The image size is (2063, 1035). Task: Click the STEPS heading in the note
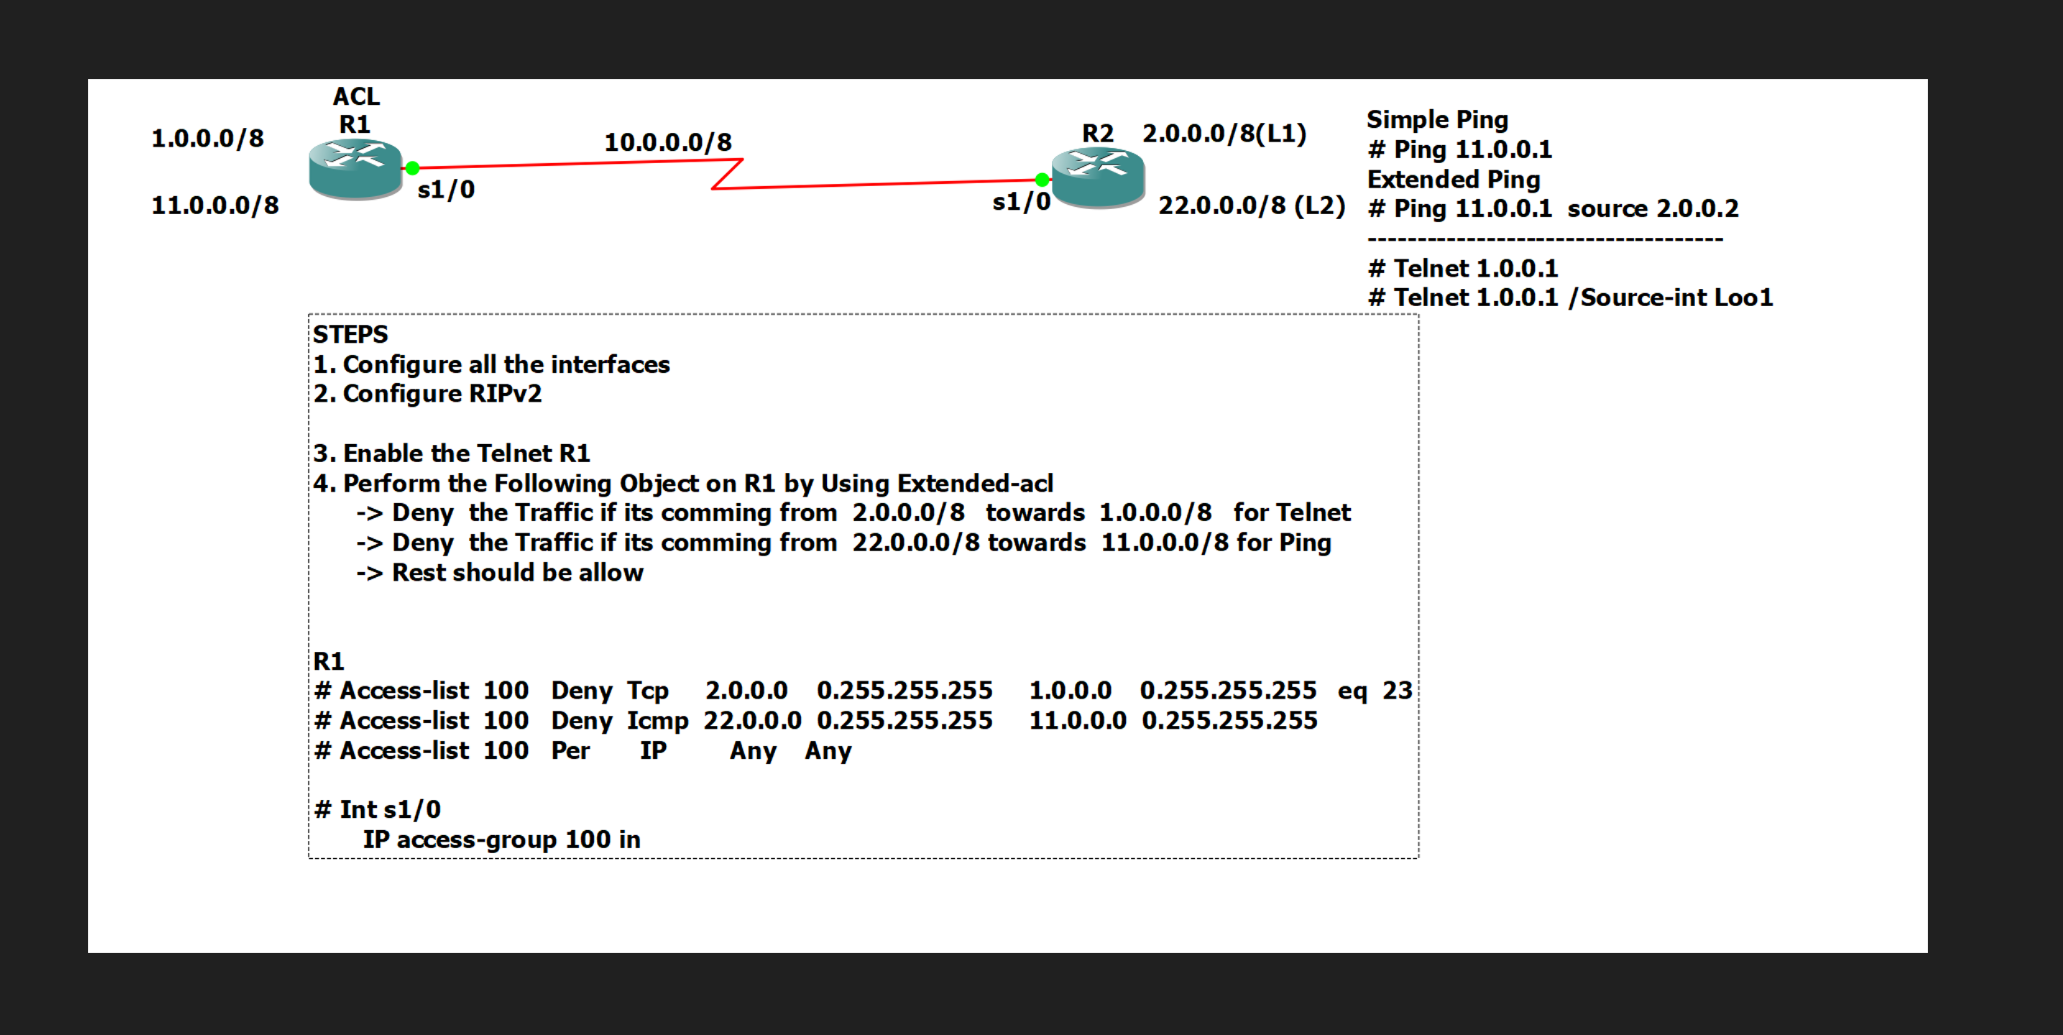coord(350,334)
